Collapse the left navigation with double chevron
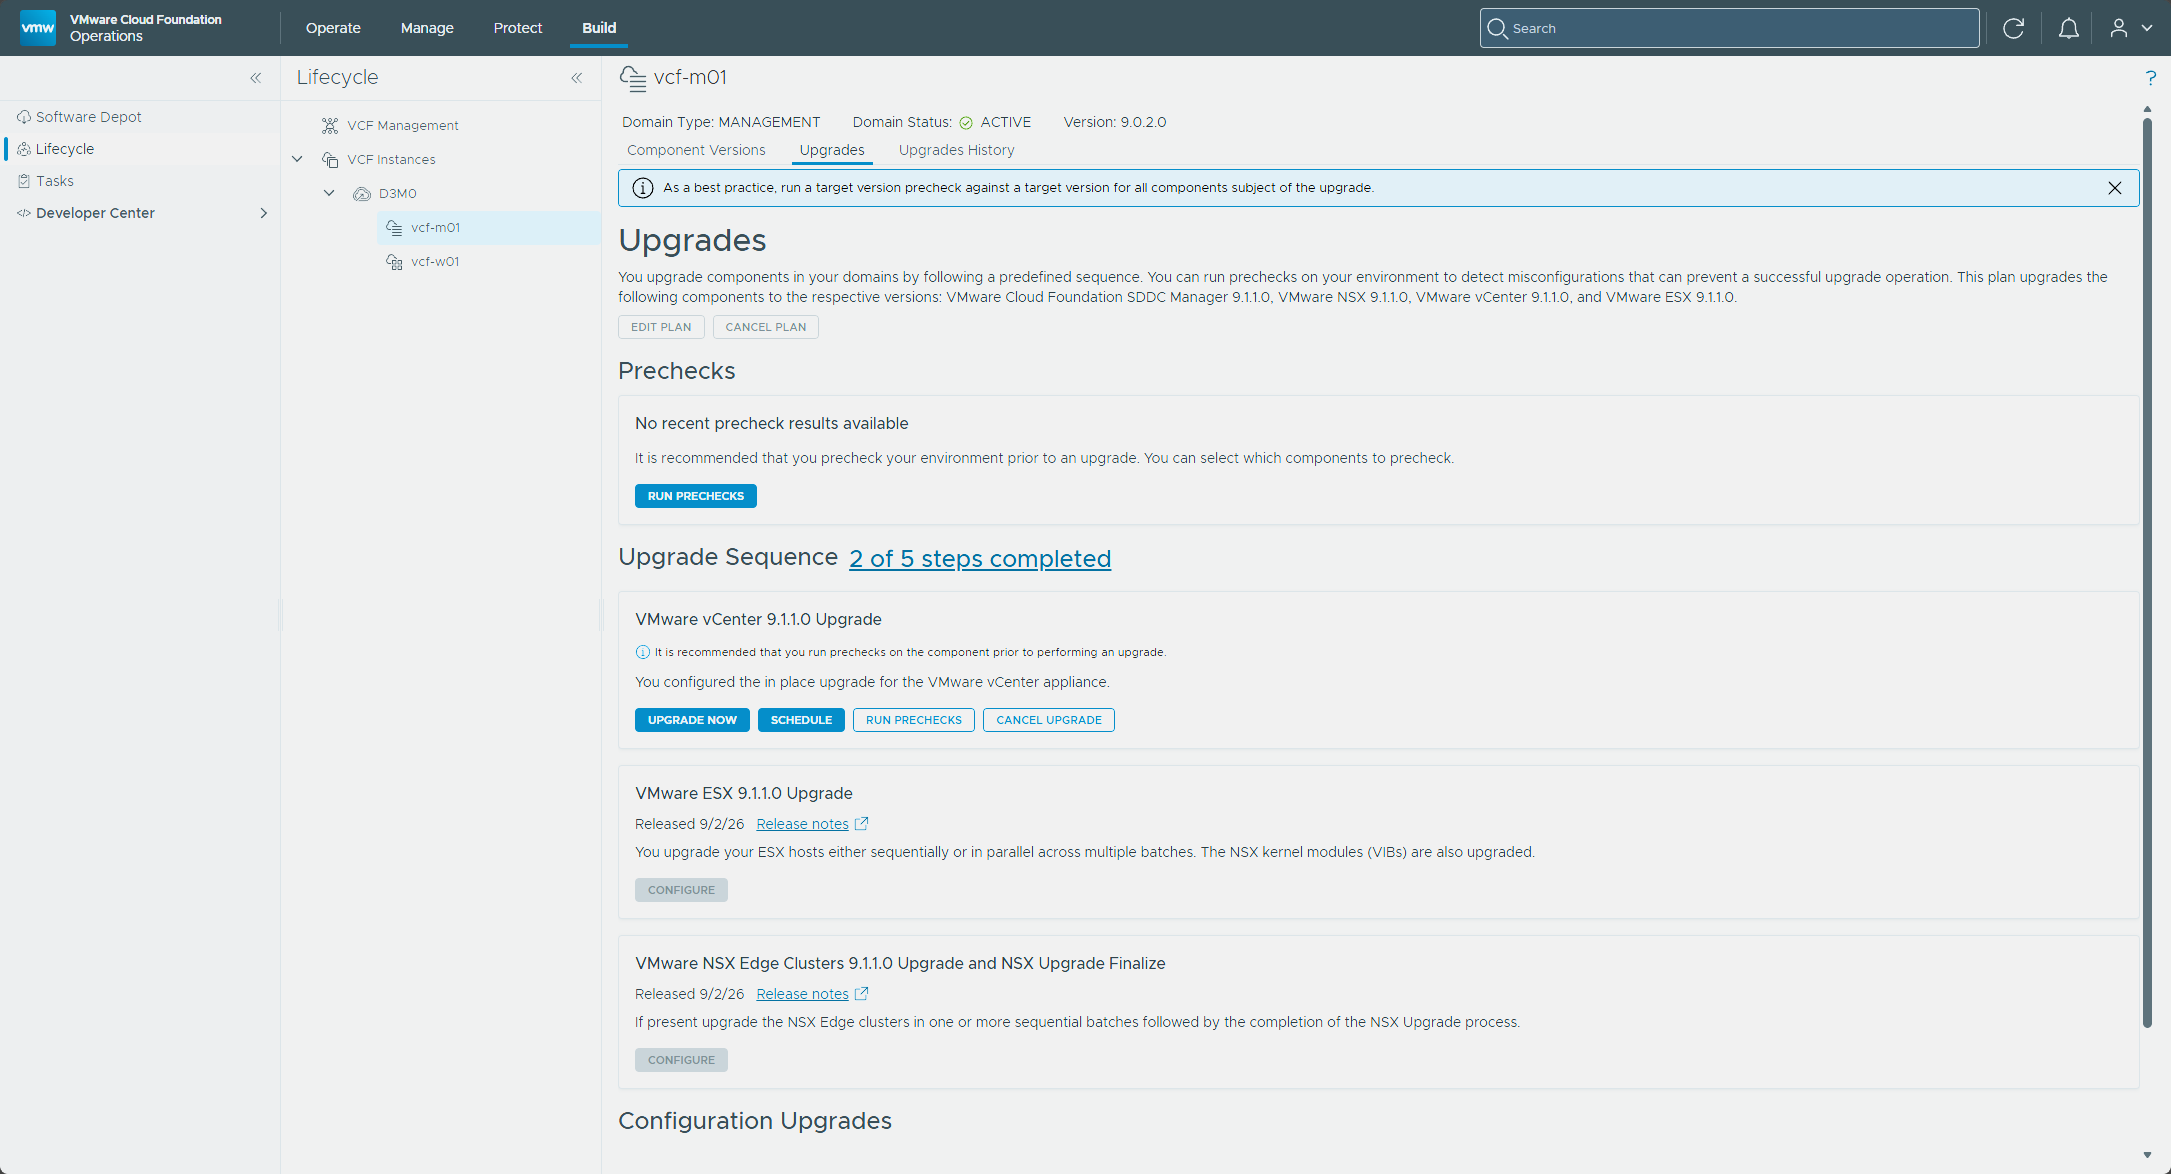Viewport: 2171px width, 1174px height. (x=256, y=78)
